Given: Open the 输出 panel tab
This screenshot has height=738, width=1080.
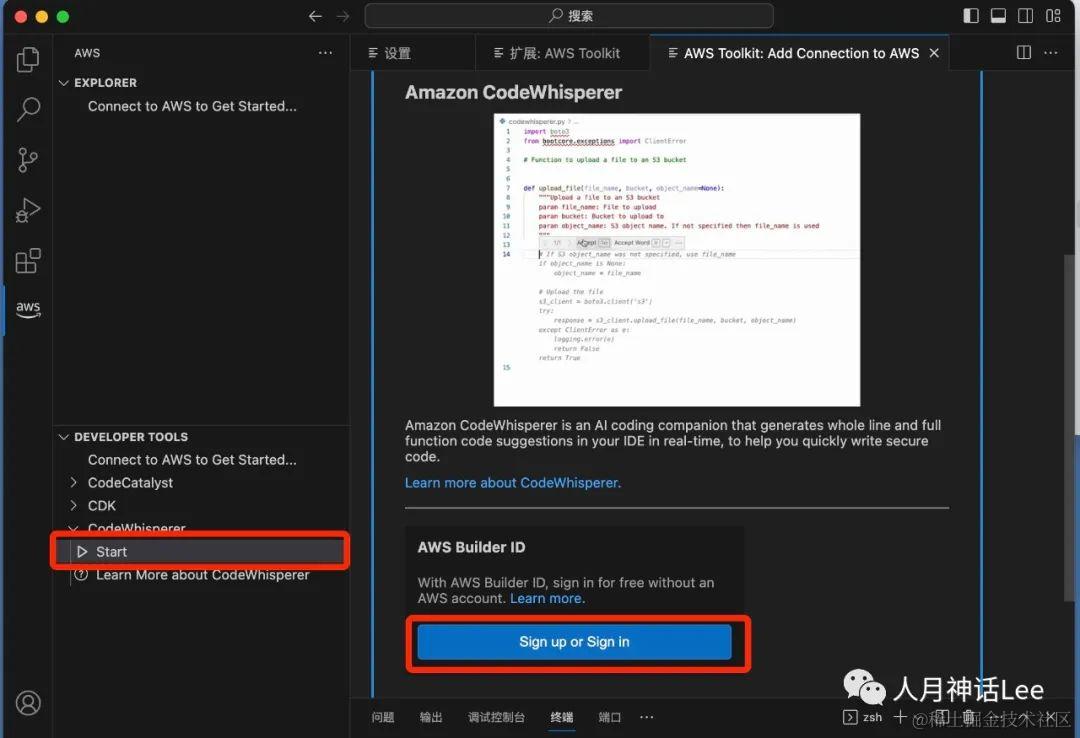Looking at the screenshot, I should pyautogui.click(x=431, y=717).
